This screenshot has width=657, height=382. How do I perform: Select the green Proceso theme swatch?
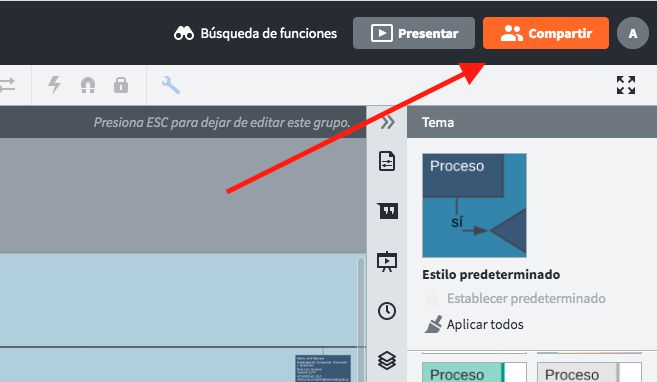point(474,372)
